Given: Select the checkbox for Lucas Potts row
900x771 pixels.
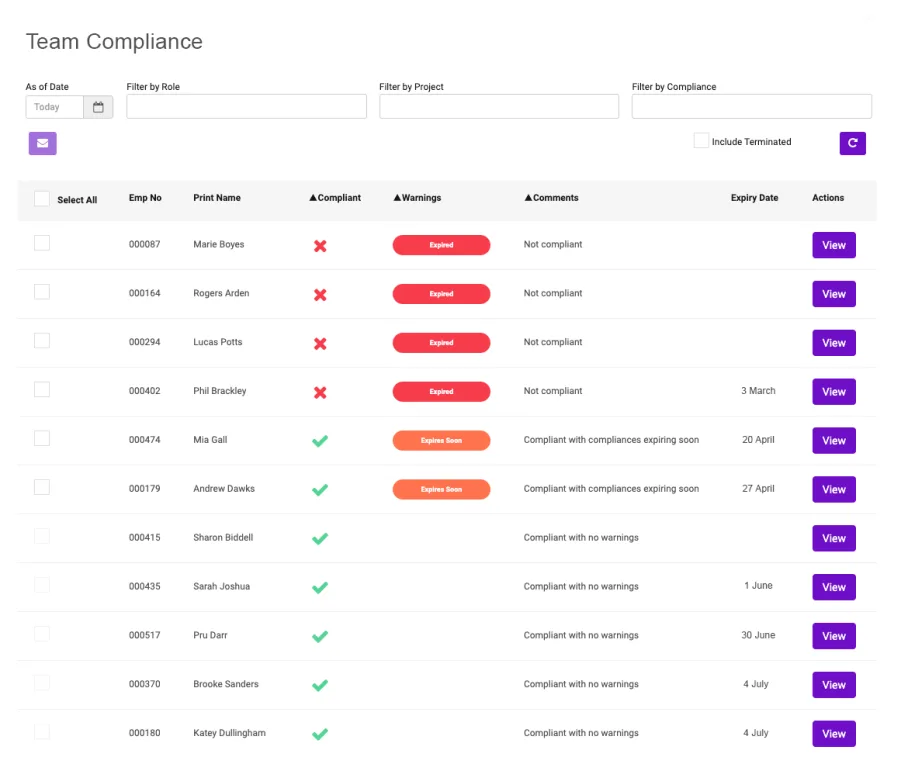Looking at the screenshot, I should point(42,341).
